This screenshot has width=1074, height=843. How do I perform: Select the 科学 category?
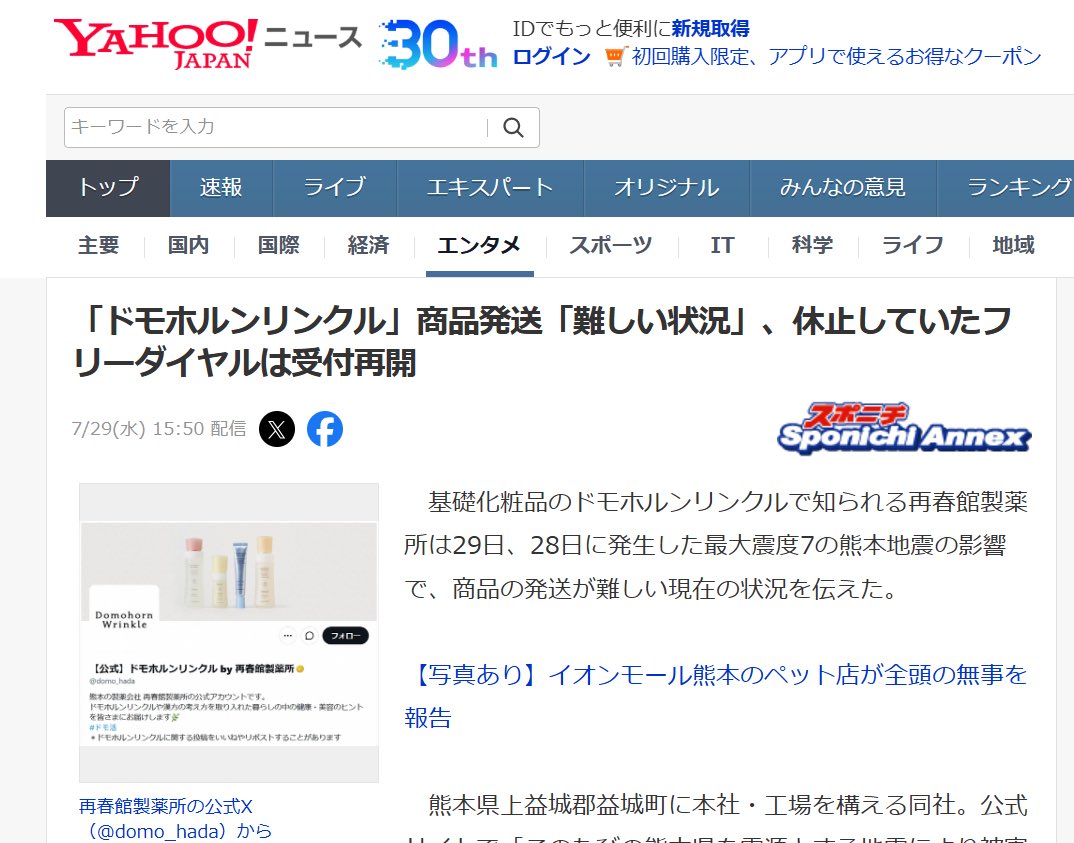[812, 245]
